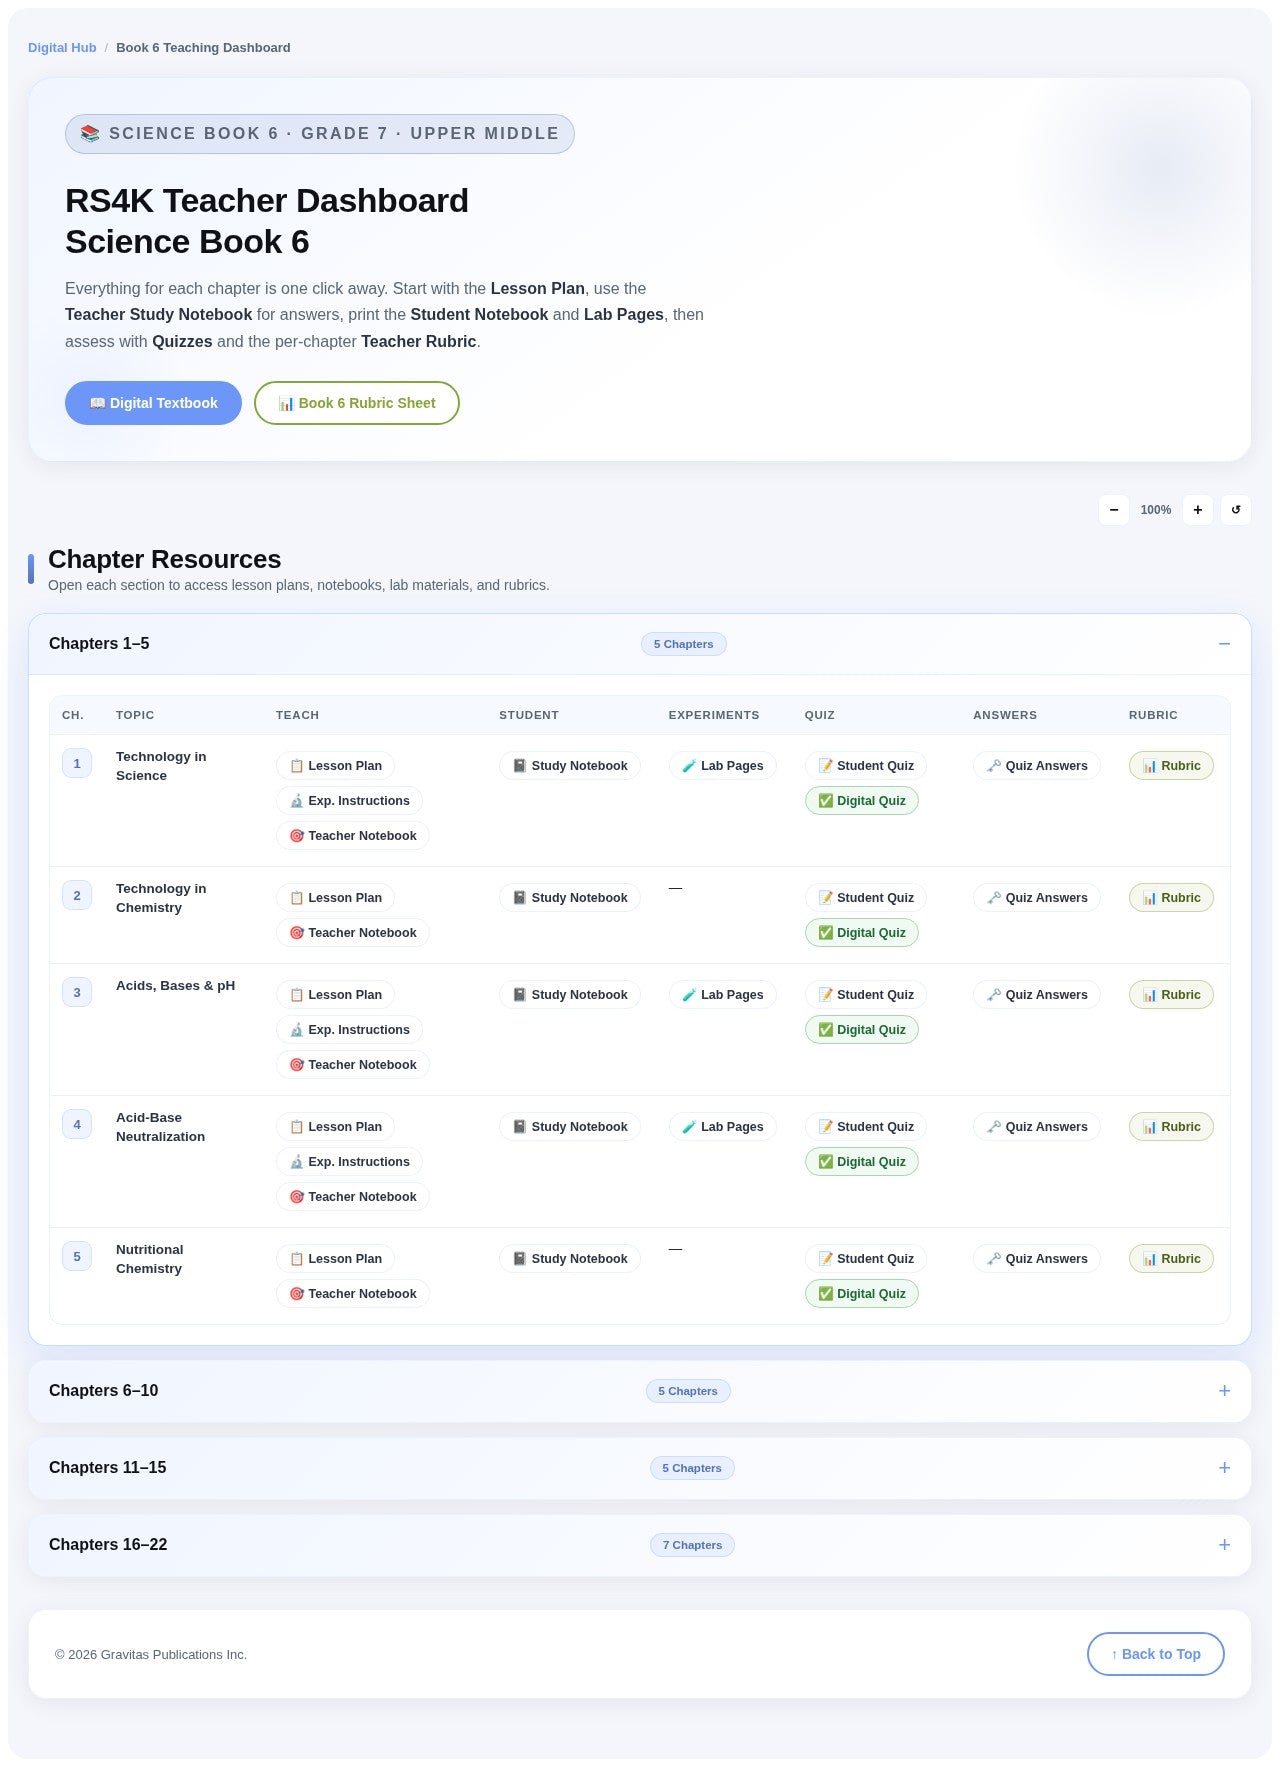This screenshot has width=1280, height=1767.
Task: Open Lesson Plan for Technology in Science
Action: click(x=335, y=766)
